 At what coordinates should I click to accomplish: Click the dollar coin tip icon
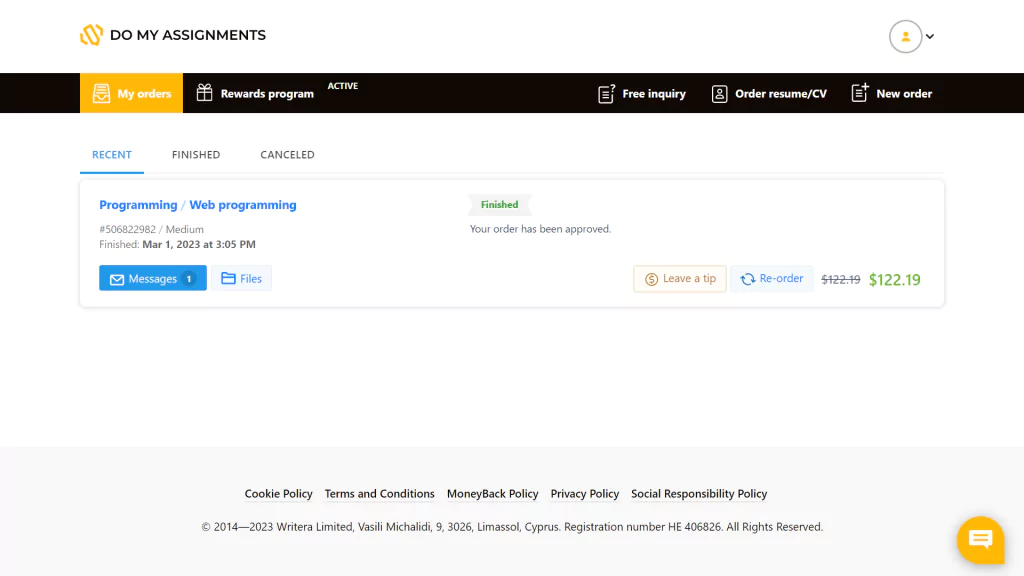pos(651,280)
